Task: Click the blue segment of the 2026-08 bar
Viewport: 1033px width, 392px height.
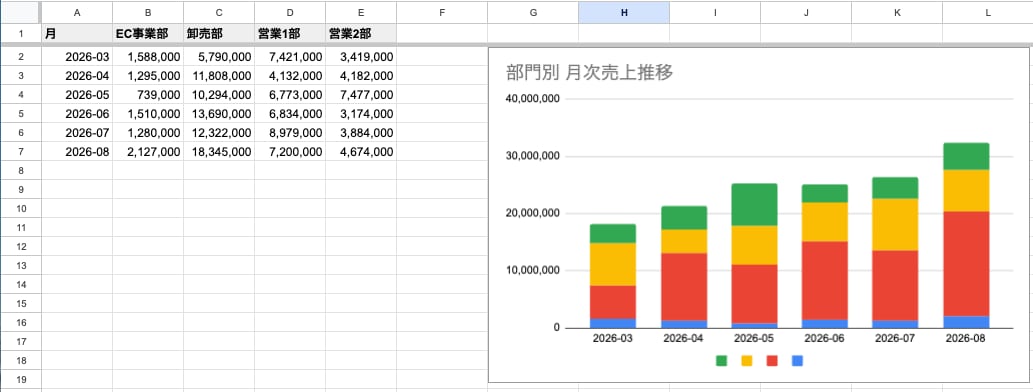Action: 966,322
